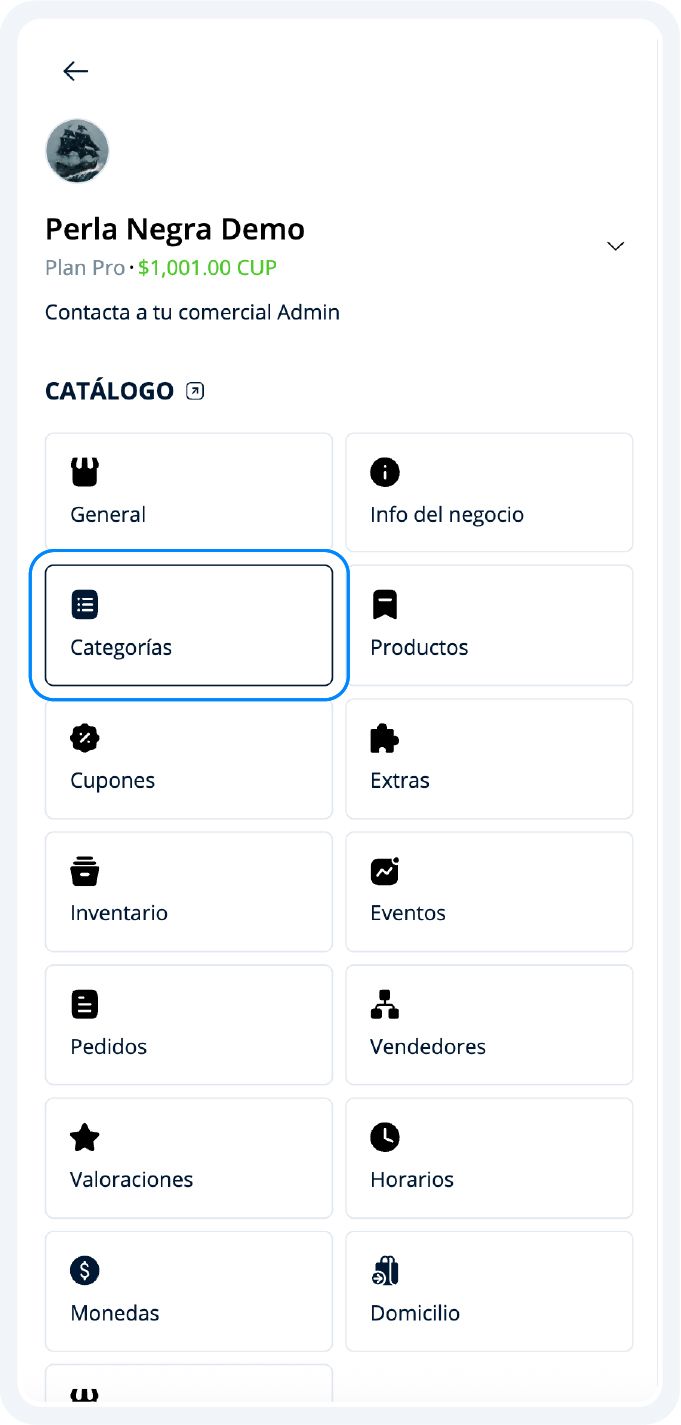
Task: Click the Extras puzzle piece icon
Action: (385, 738)
